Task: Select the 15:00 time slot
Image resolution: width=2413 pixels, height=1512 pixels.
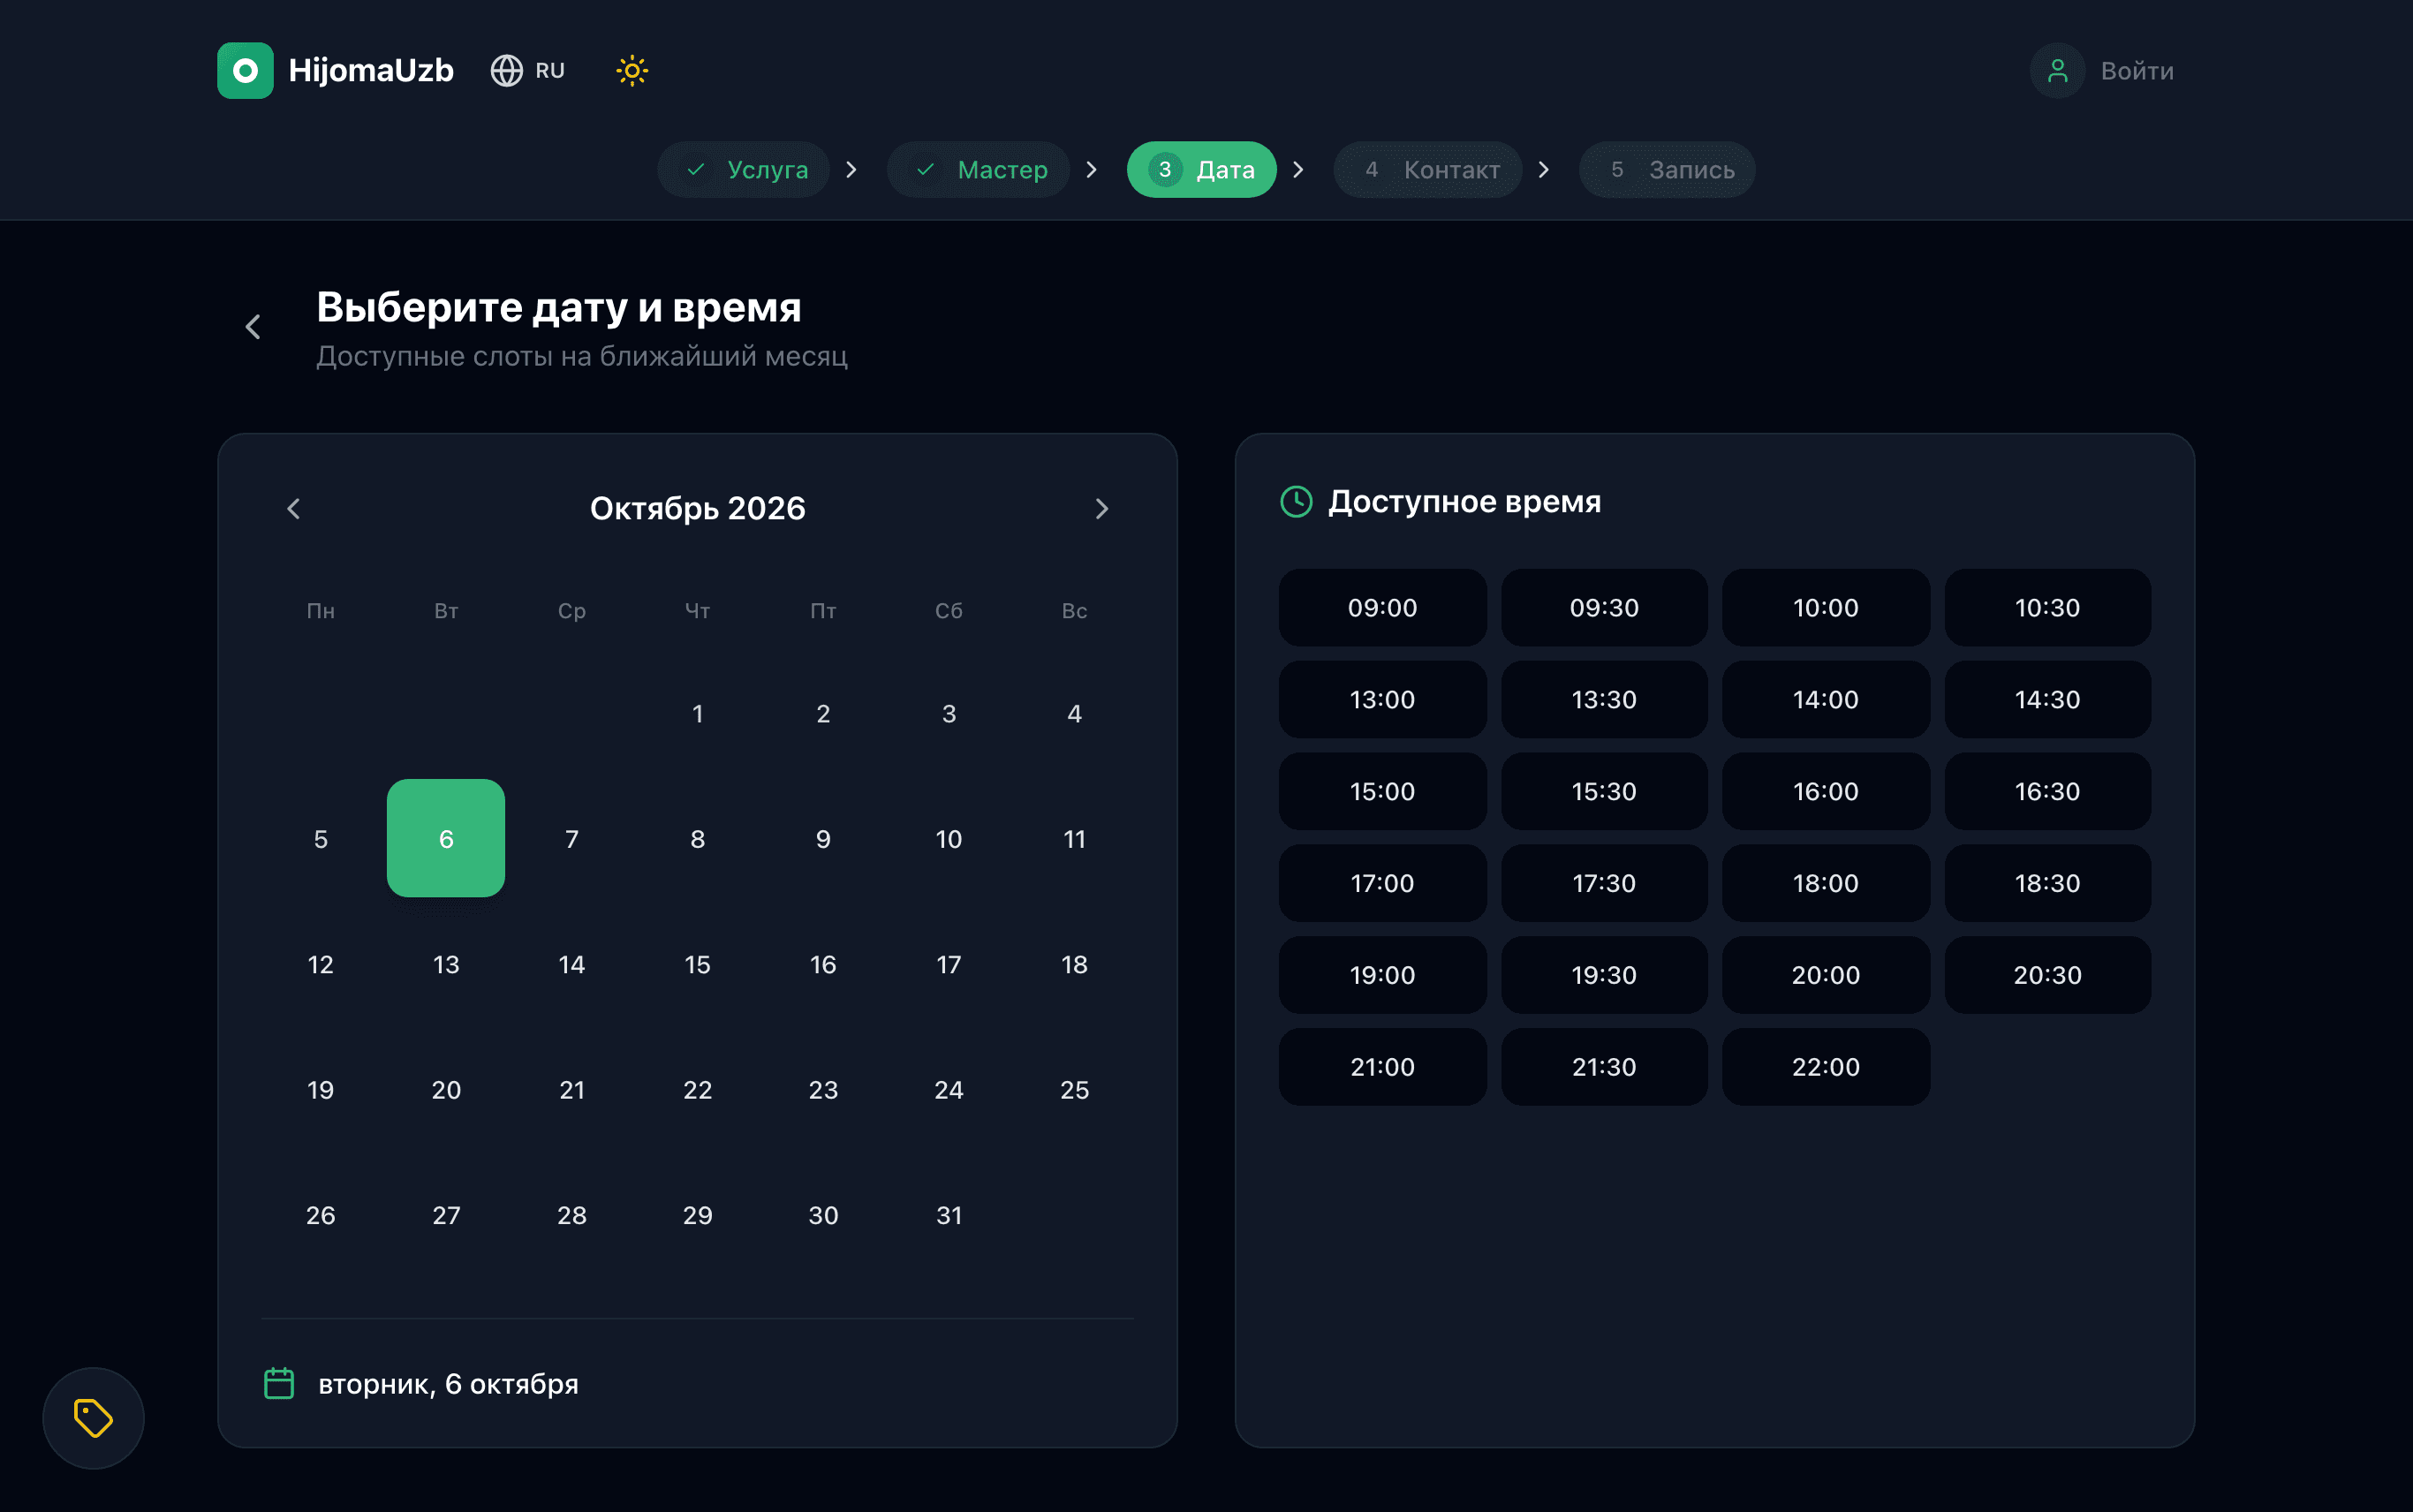Action: [x=1383, y=791]
